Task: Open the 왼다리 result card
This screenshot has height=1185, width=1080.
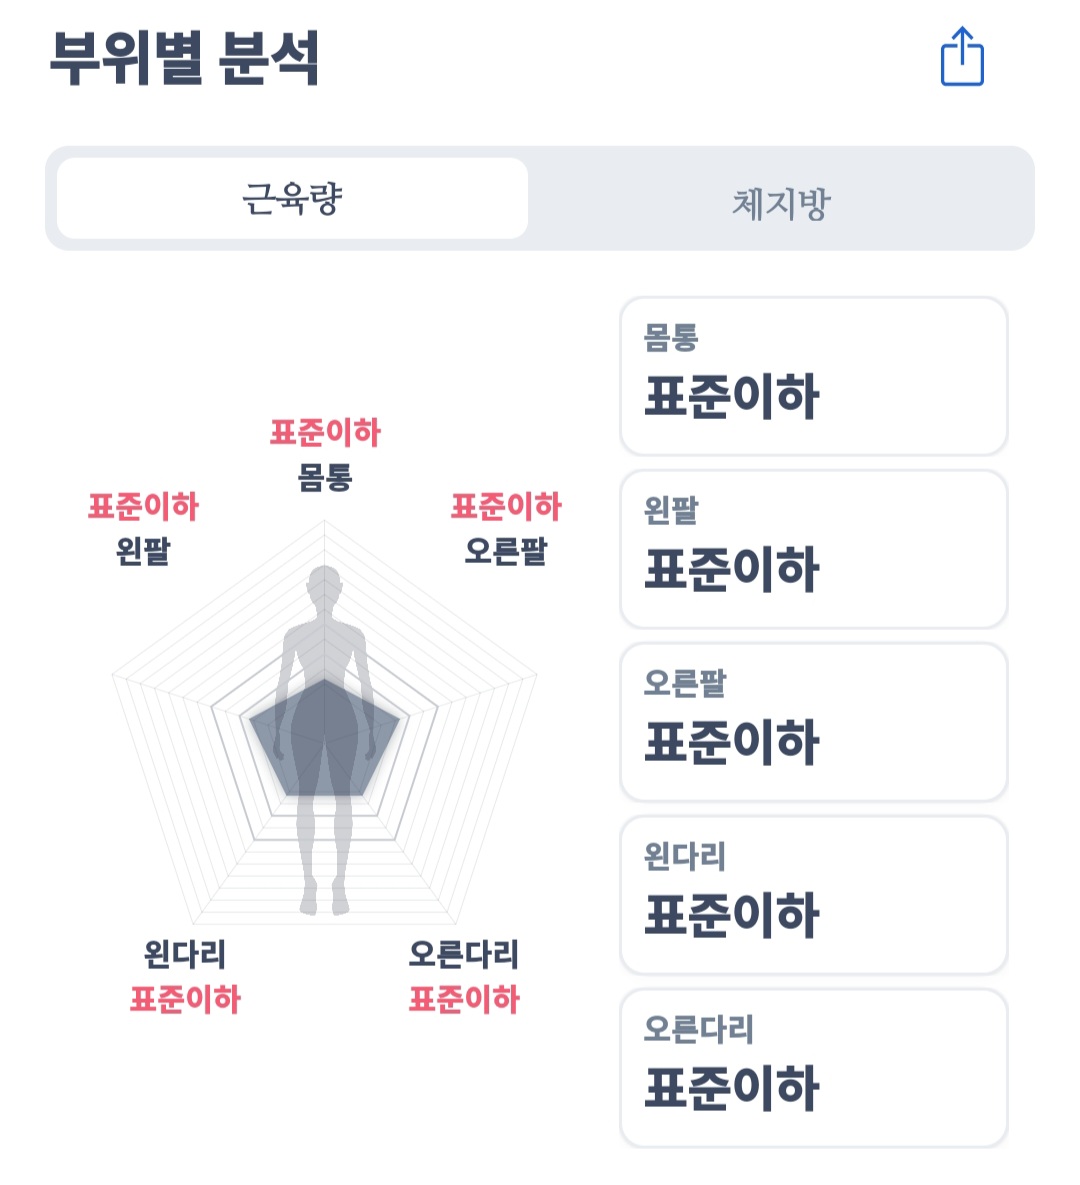Action: (813, 895)
